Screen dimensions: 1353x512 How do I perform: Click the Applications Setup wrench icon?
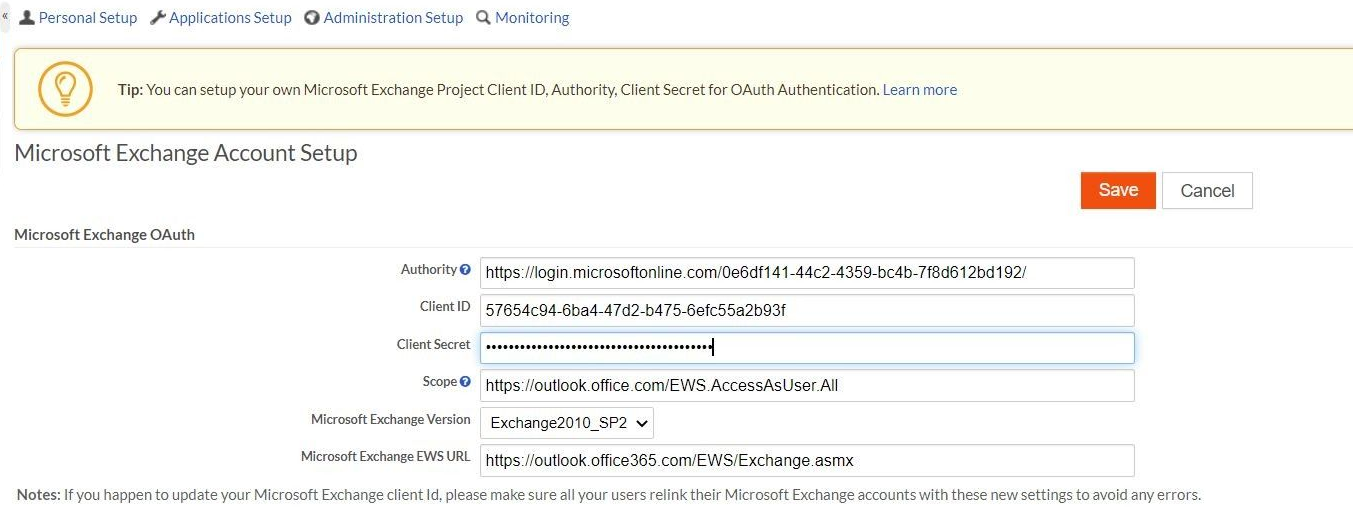[x=158, y=18]
